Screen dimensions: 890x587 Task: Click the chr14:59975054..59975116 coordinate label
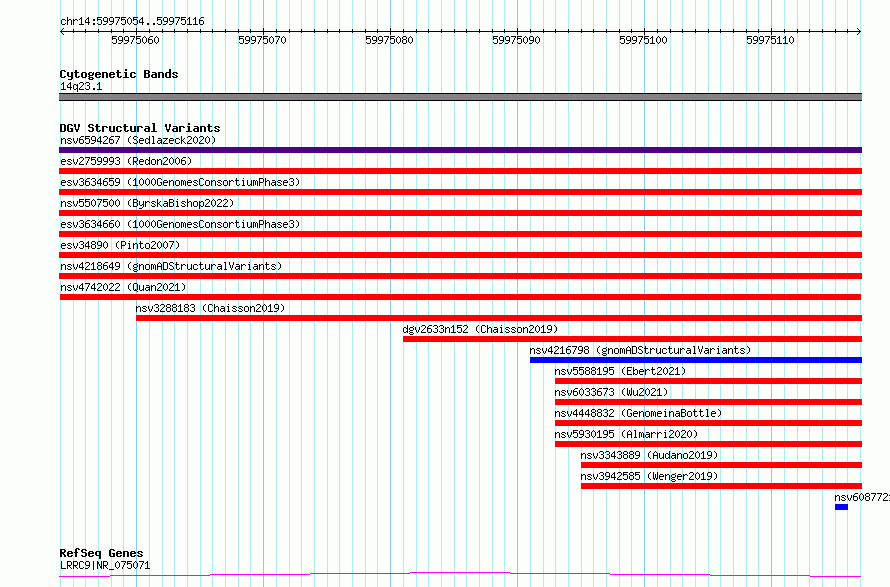(132, 21)
